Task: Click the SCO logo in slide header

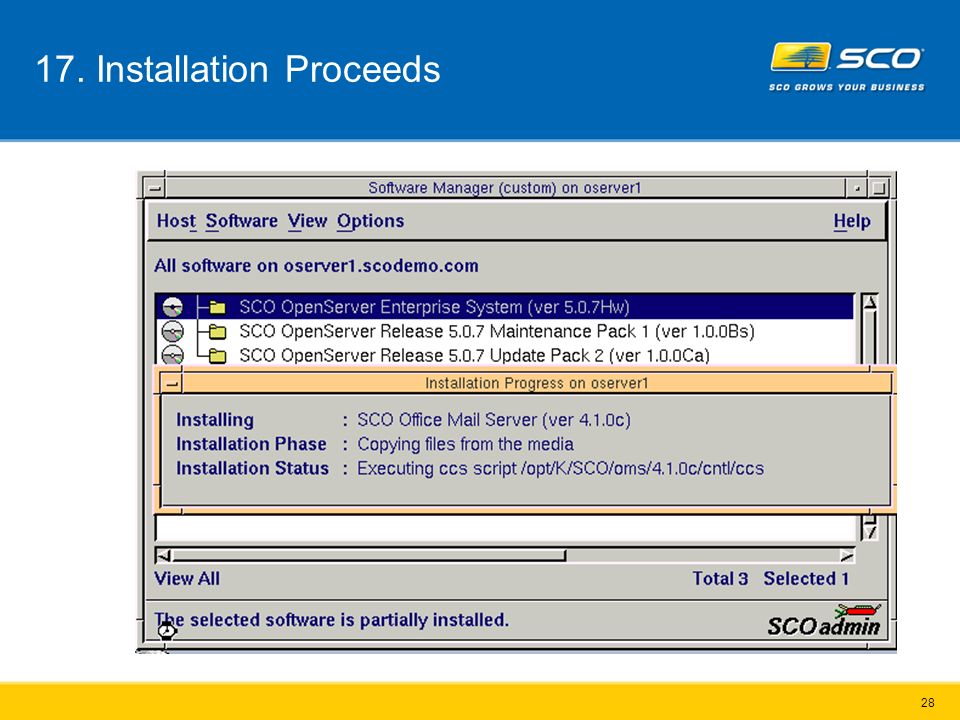Action: (x=847, y=67)
